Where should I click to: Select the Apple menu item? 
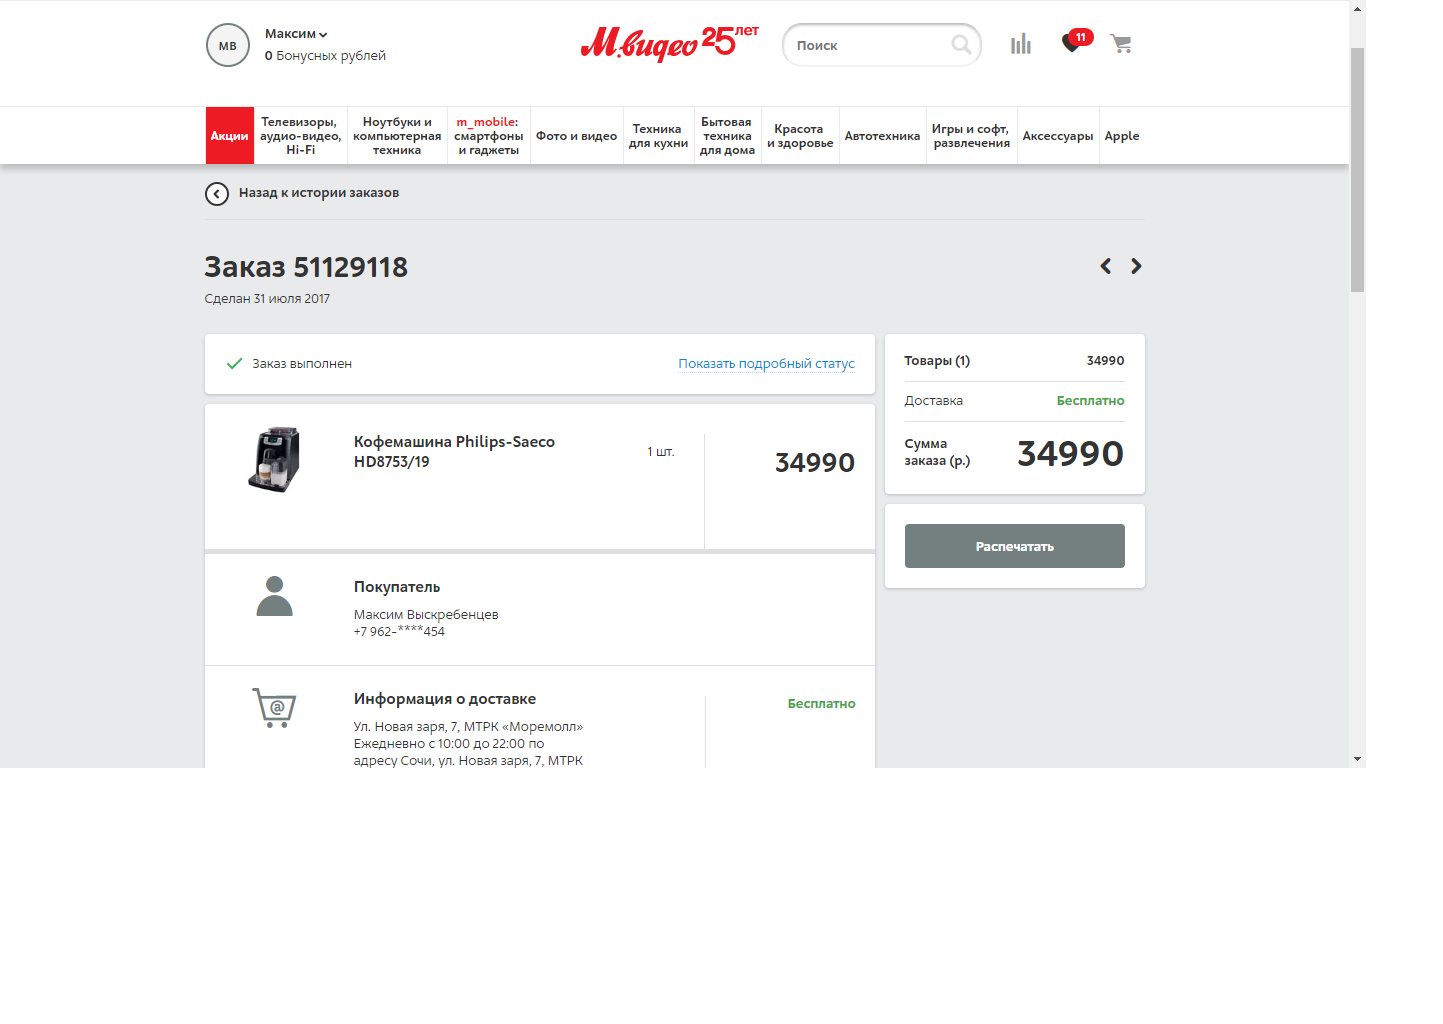click(x=1121, y=136)
